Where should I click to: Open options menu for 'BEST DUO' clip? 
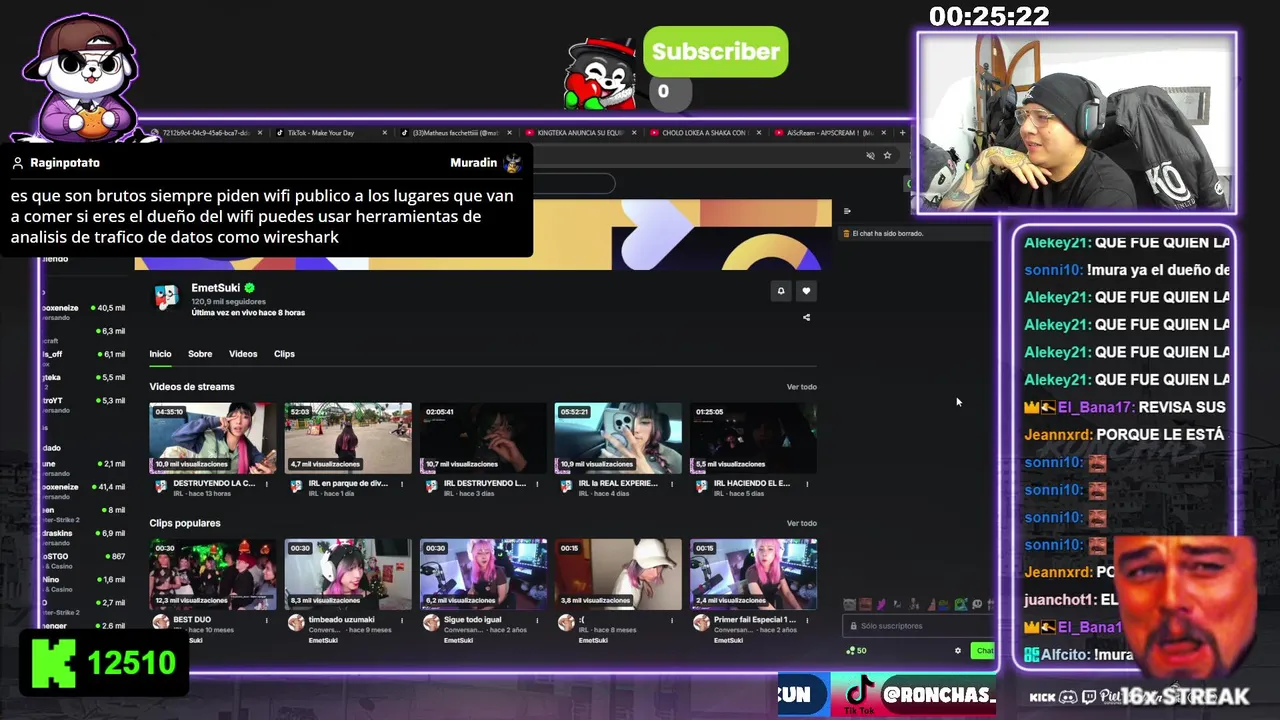[267, 620]
